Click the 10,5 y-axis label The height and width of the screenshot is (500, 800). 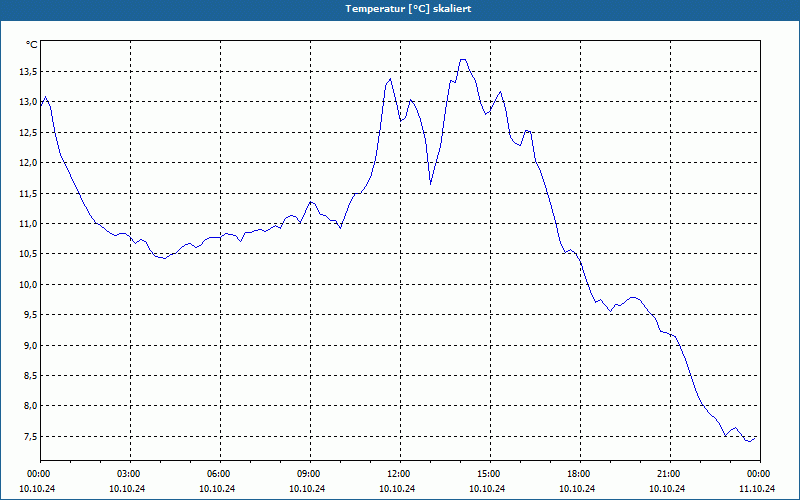coord(28,254)
